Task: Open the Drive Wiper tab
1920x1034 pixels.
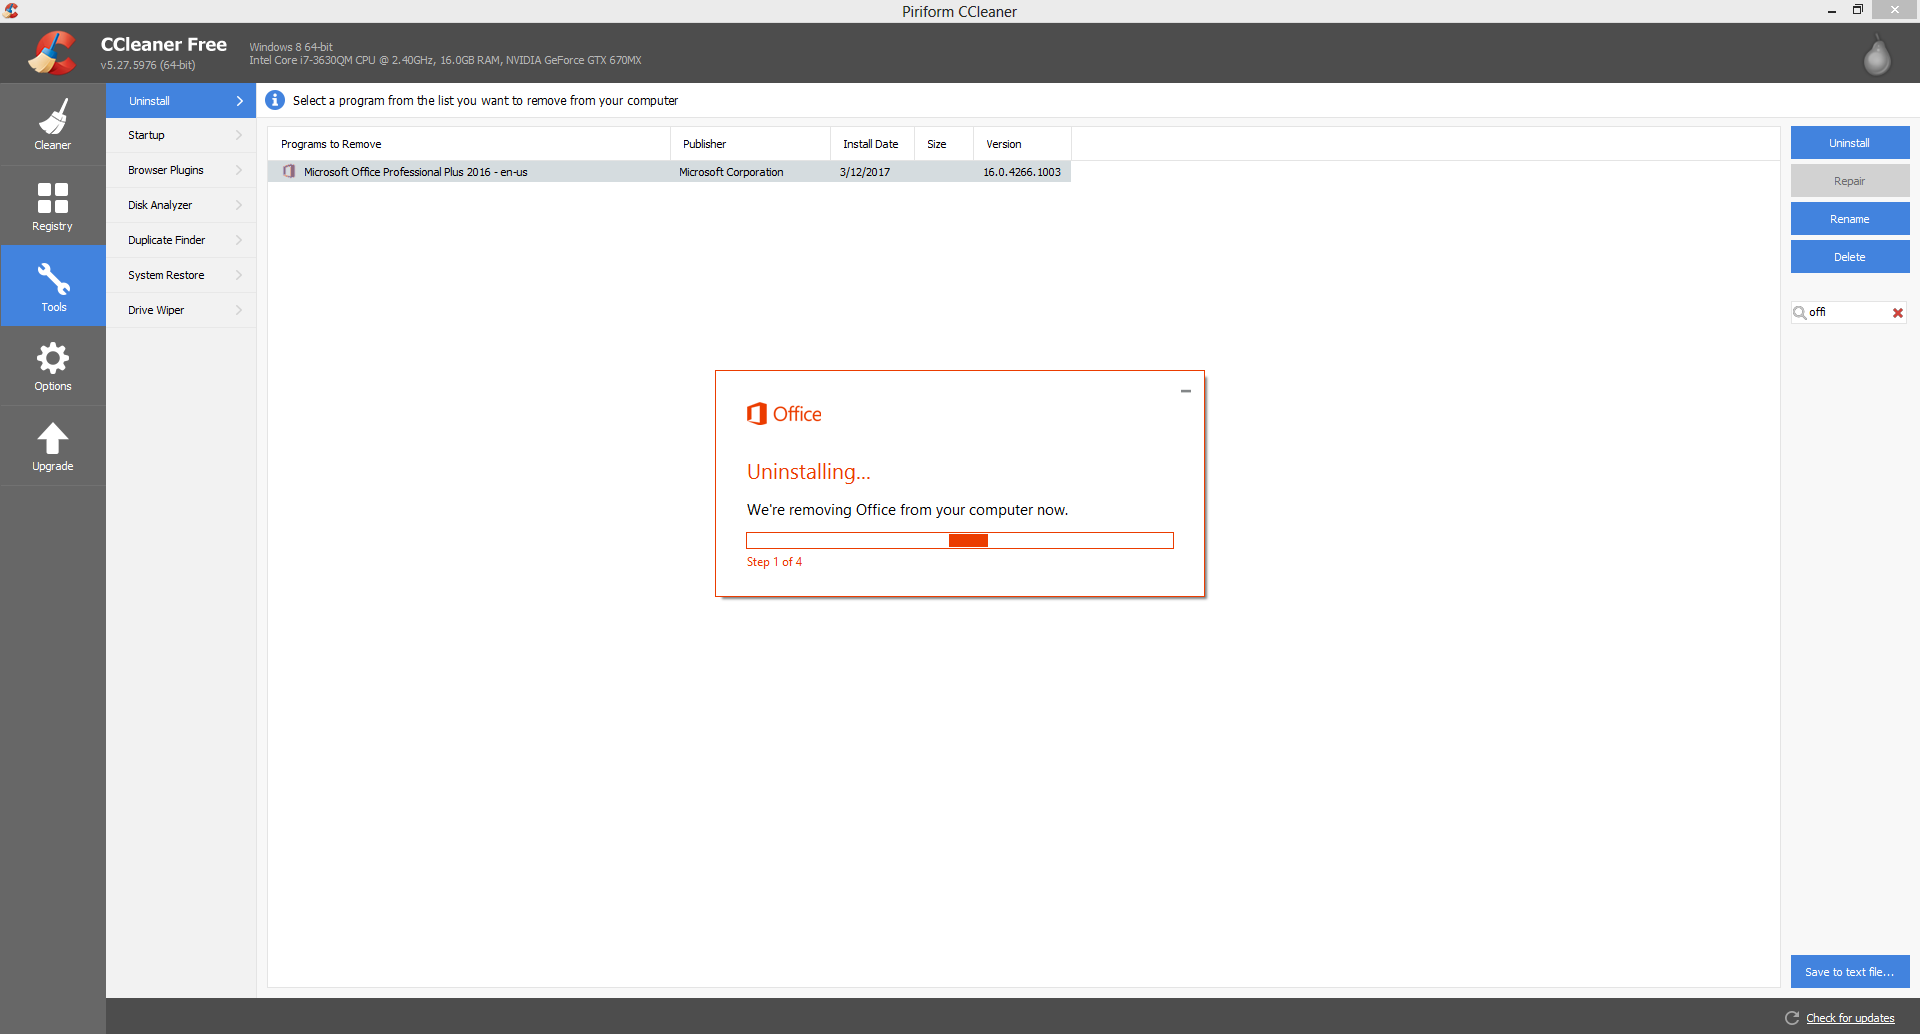Action: [181, 310]
